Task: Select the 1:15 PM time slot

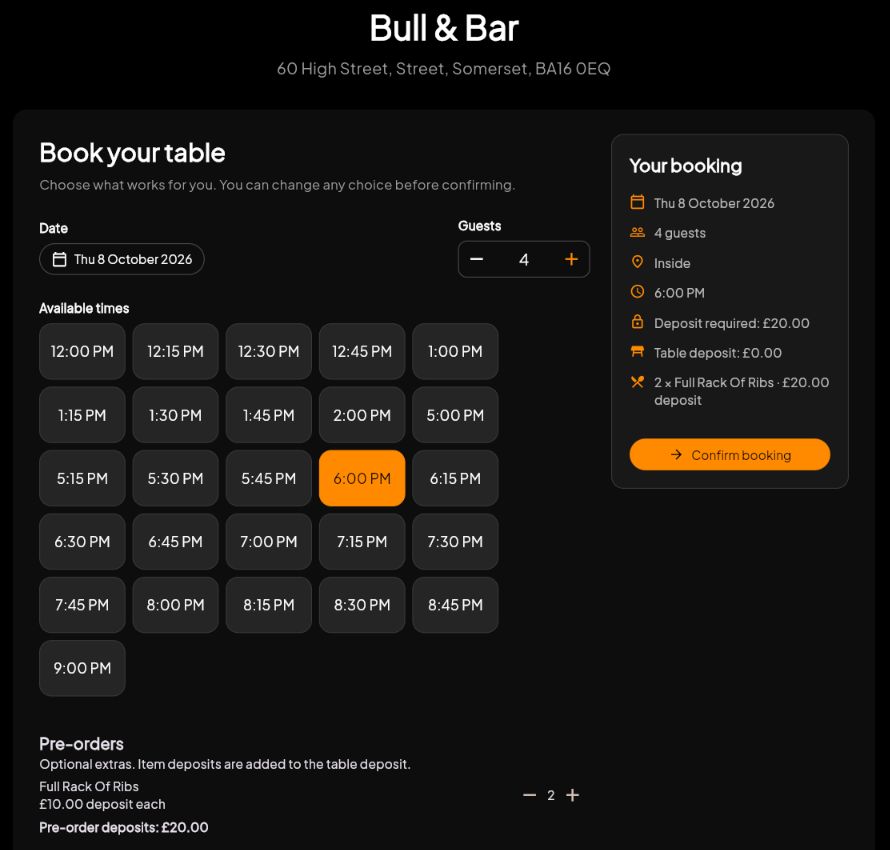Action: (82, 415)
